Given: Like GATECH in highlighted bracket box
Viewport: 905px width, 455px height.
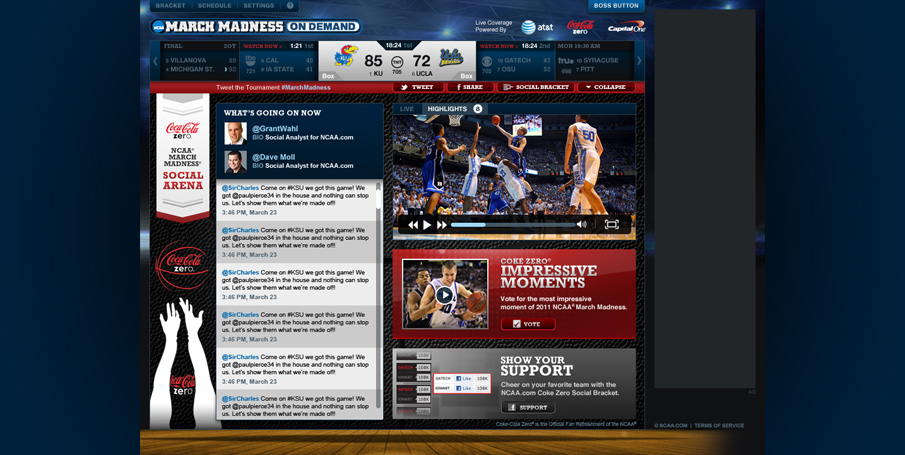Looking at the screenshot, I should tap(463, 378).
